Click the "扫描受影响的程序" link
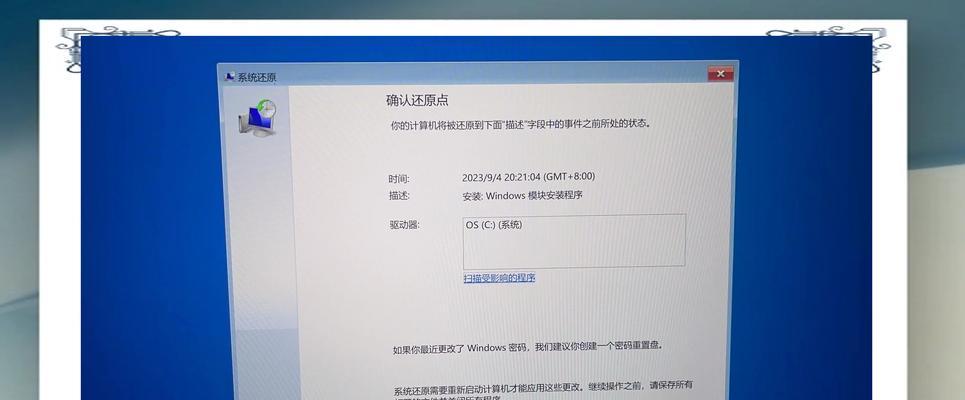This screenshot has width=965, height=400. coord(499,278)
